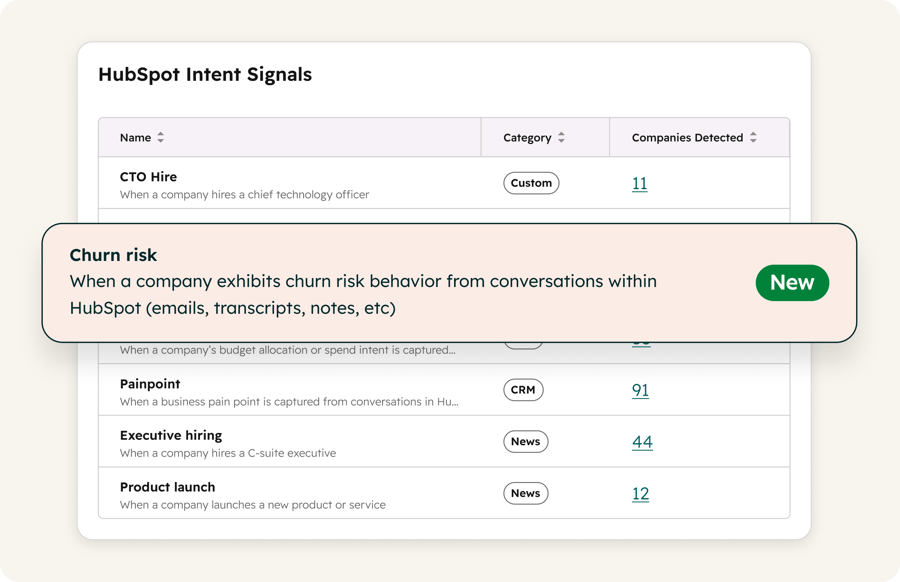Select the CTO Hire signal name
This screenshot has height=582, width=900.
[x=148, y=177]
